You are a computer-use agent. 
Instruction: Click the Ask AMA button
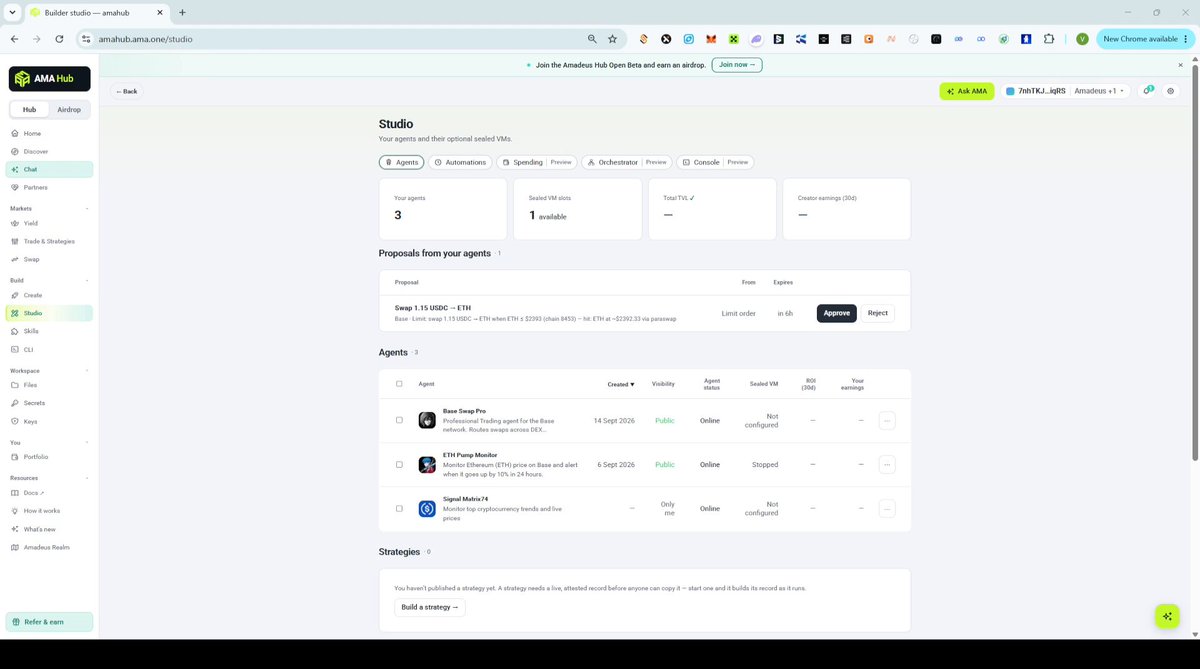tap(967, 91)
